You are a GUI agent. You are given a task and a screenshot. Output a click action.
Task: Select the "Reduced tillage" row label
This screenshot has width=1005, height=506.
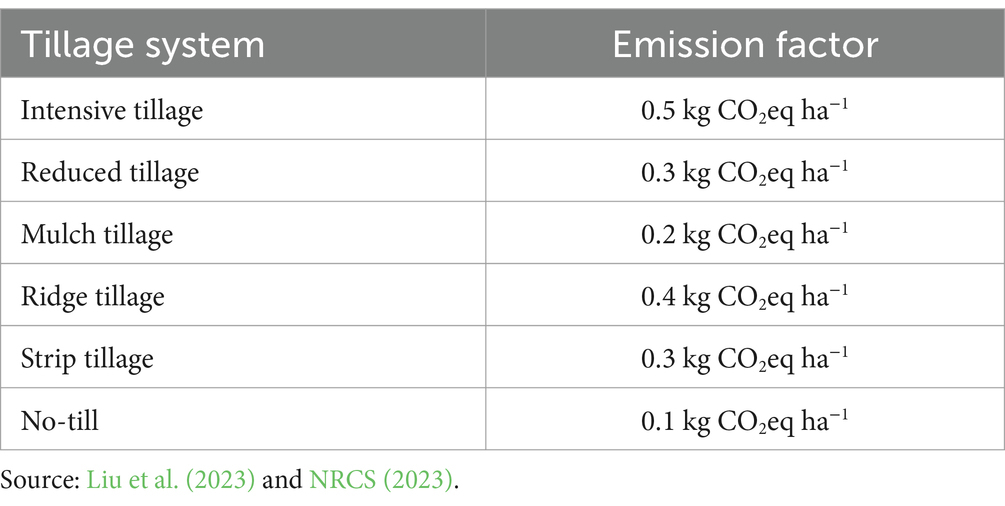110,172
